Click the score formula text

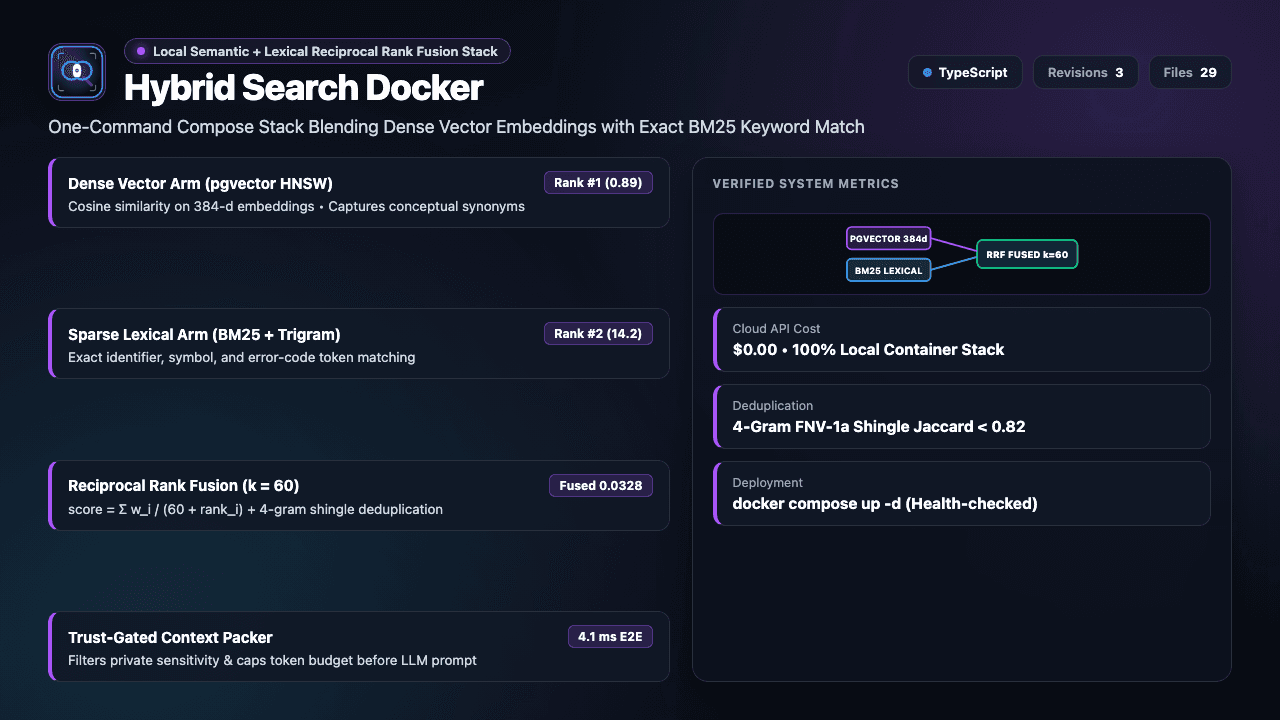[x=255, y=509]
